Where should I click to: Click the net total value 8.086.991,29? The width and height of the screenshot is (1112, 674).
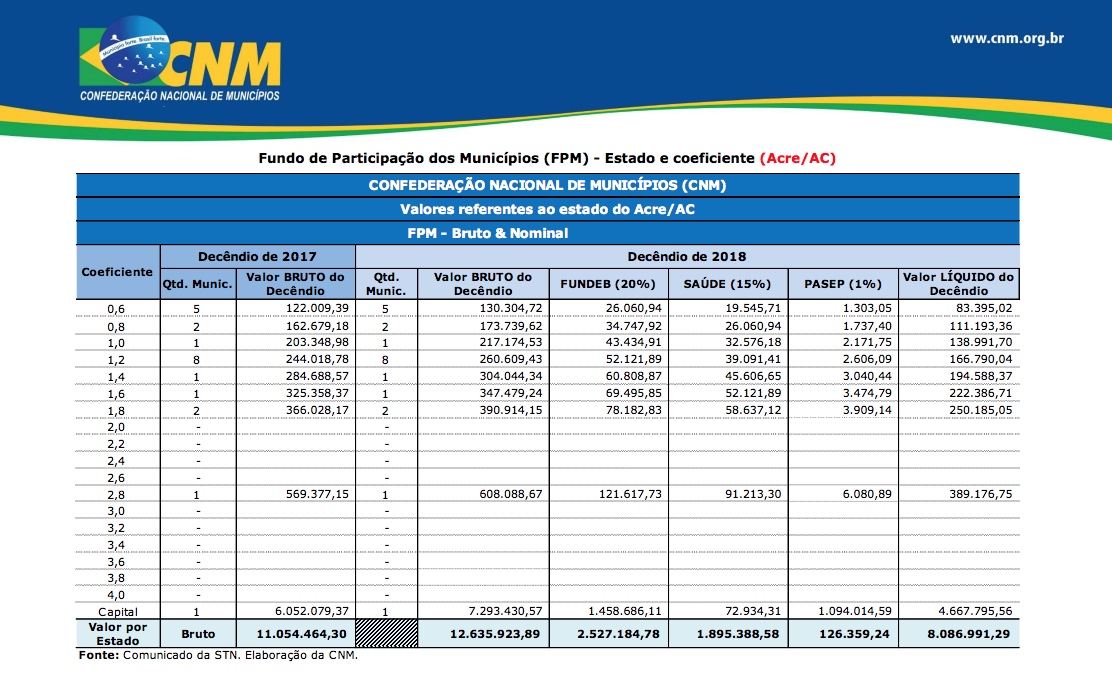(969, 634)
